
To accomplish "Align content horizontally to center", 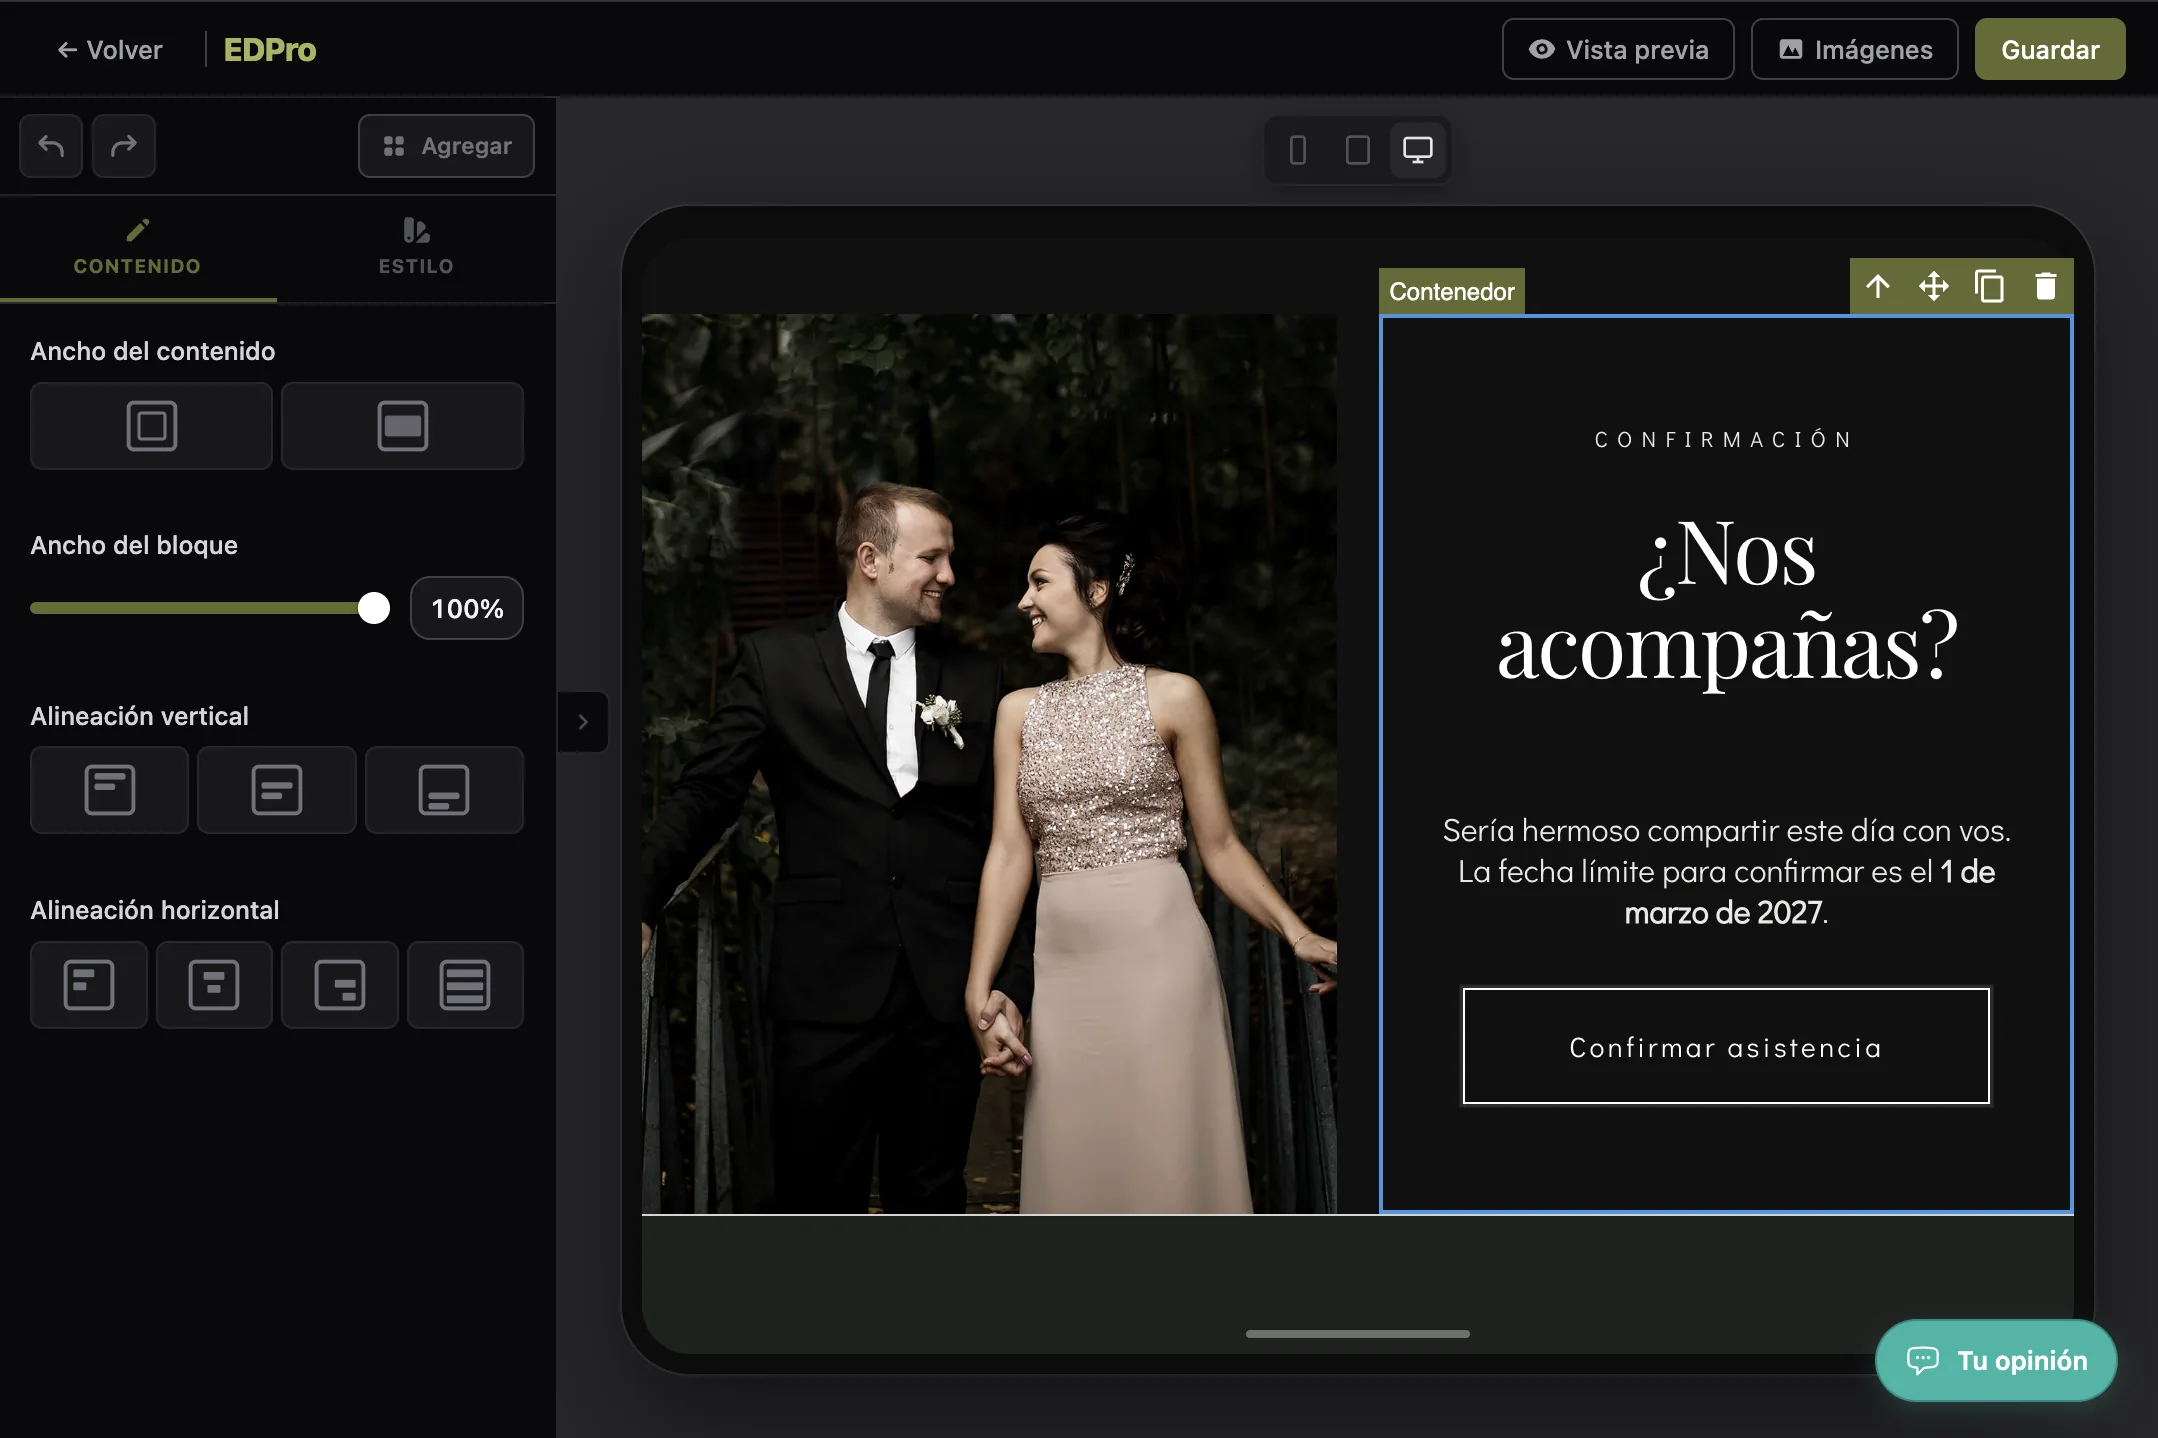I will [214, 985].
